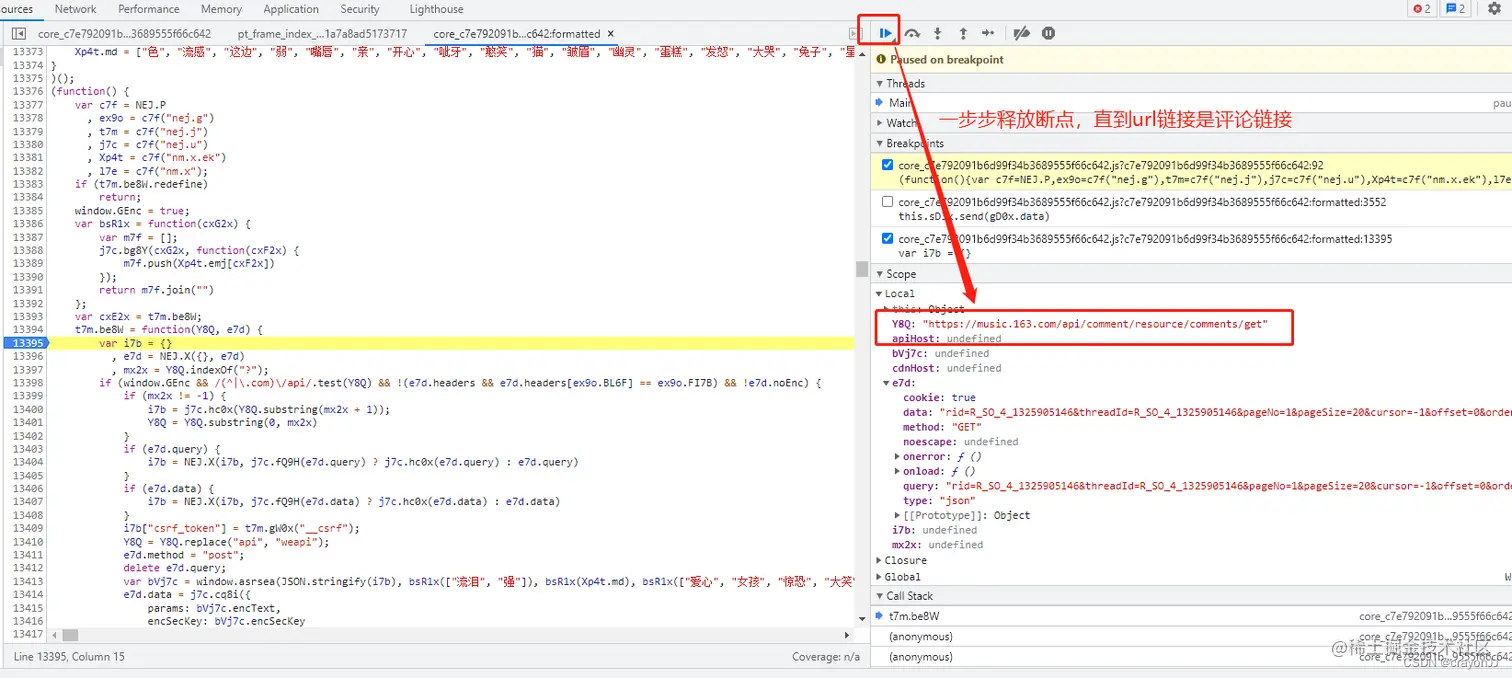The image size is (1512, 678).
Task: Step out of current function
Action: pyautogui.click(x=963, y=33)
